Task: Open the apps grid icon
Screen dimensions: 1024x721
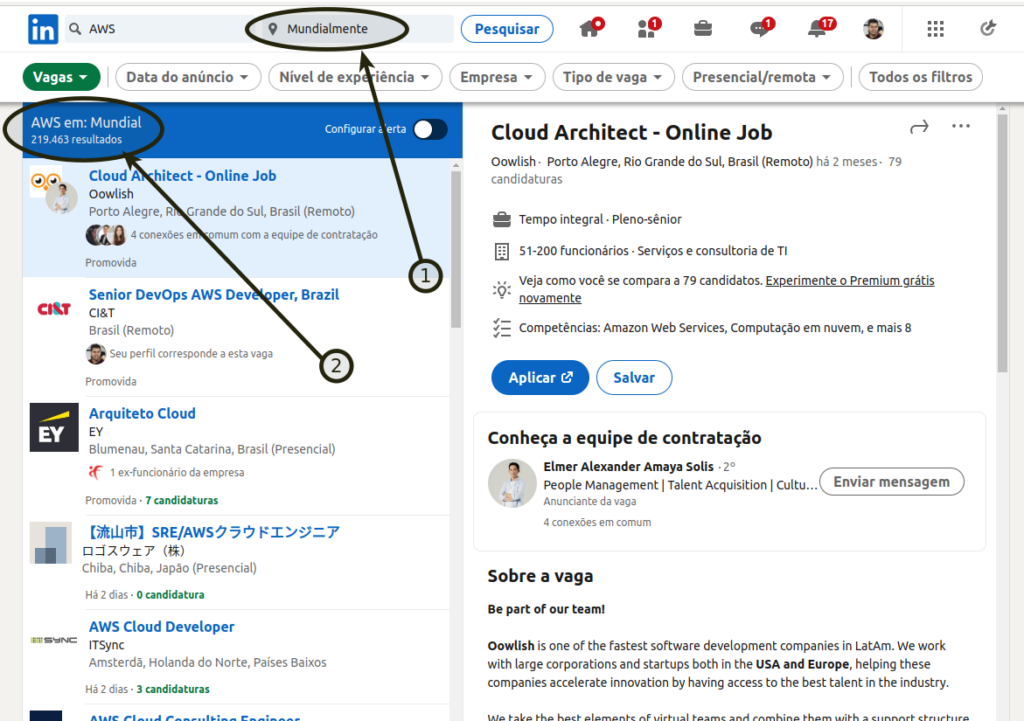Action: point(935,29)
